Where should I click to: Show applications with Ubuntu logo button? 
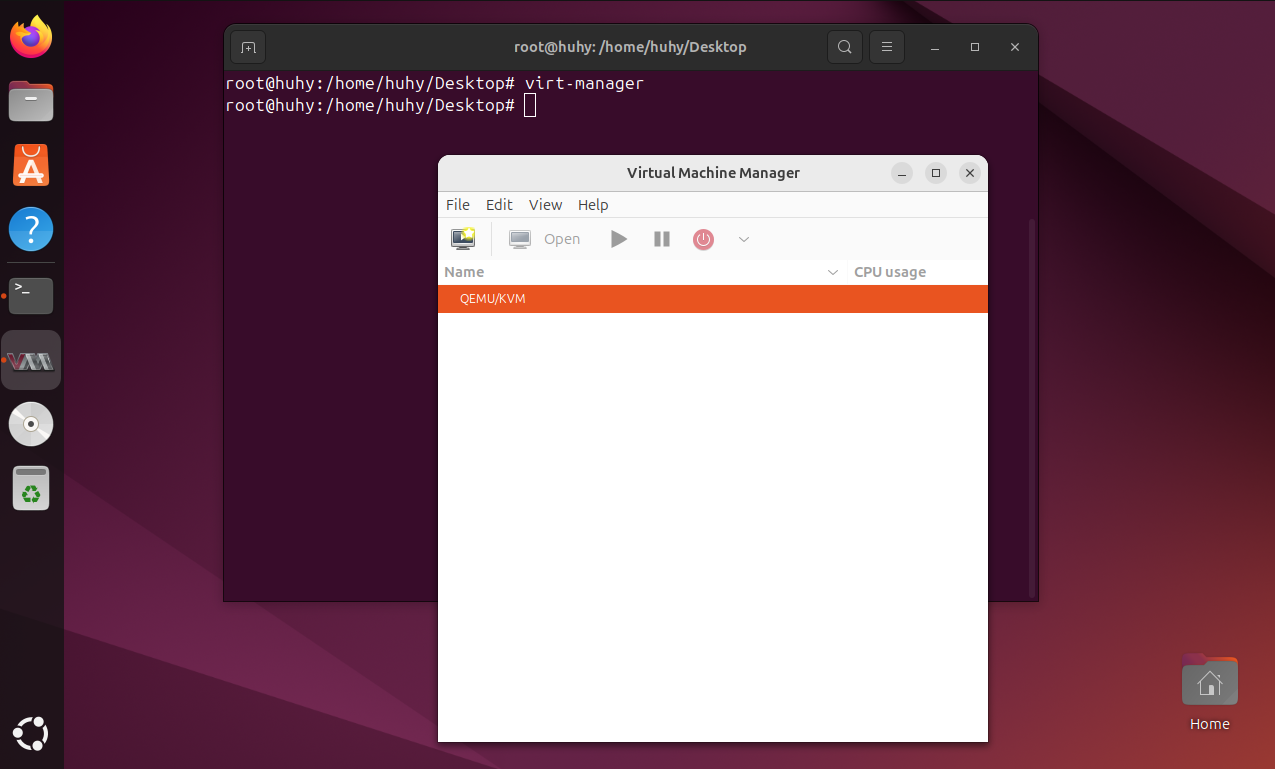pyautogui.click(x=31, y=734)
